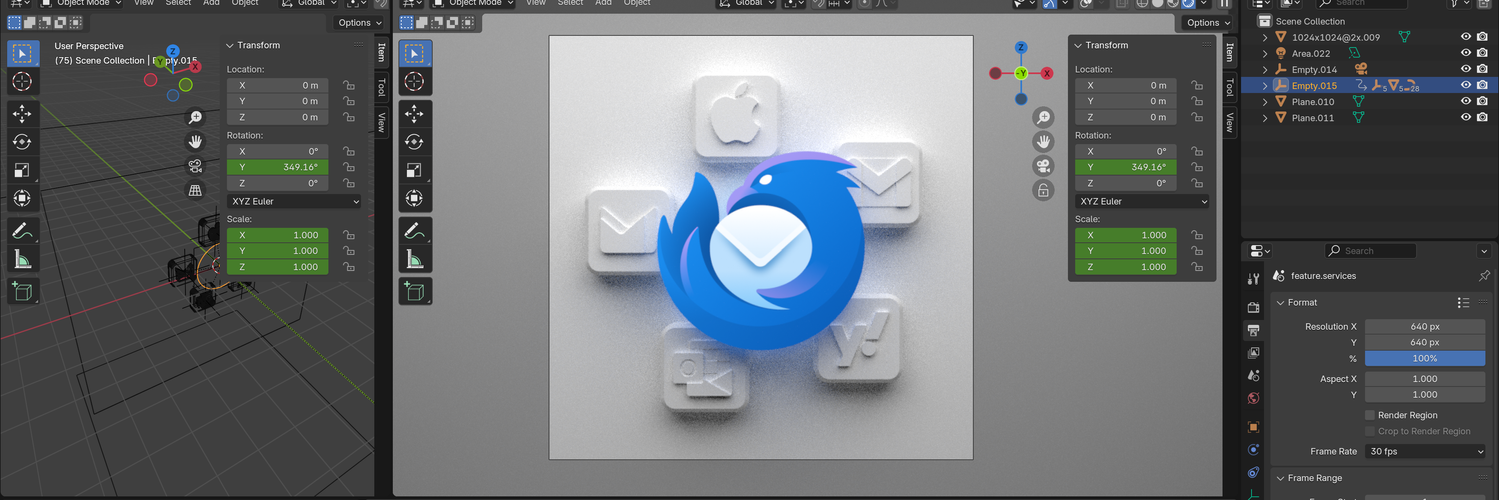Image resolution: width=1499 pixels, height=500 pixels.
Task: Open Options dropdown in render viewport
Action: (x=1208, y=22)
